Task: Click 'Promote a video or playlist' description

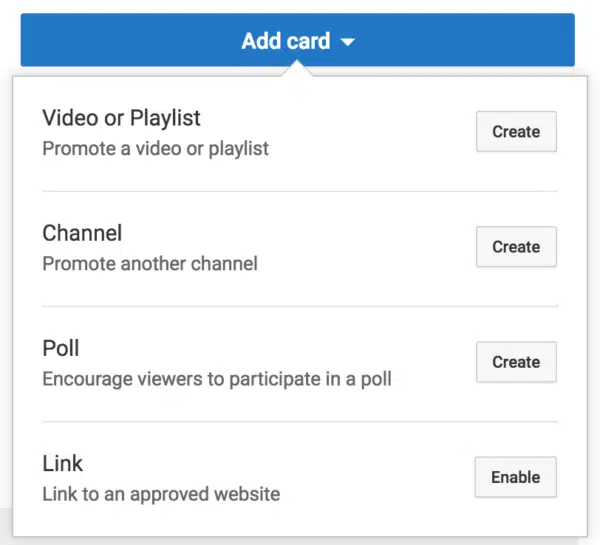Action: (x=155, y=150)
